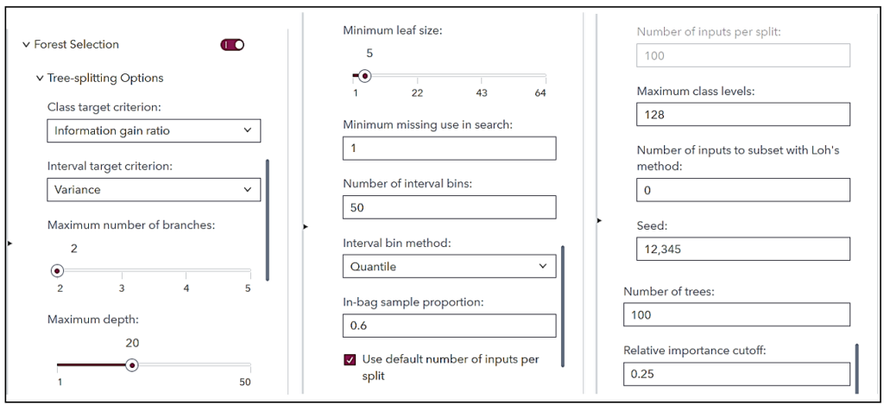Screen dimensions: 884x405
Task: Uncheck Use default number of inputs per split
Action: [350, 360]
